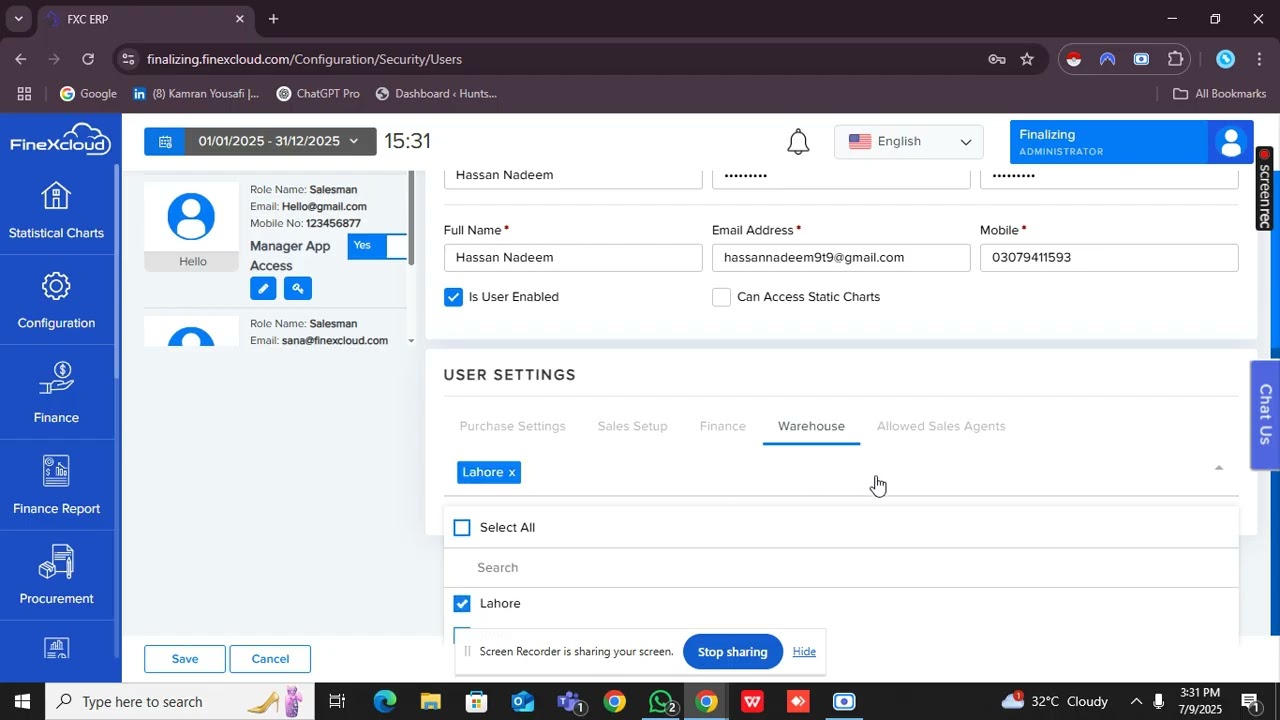Open WhatsApp from the taskbar
The image size is (1280, 720).
click(x=661, y=702)
